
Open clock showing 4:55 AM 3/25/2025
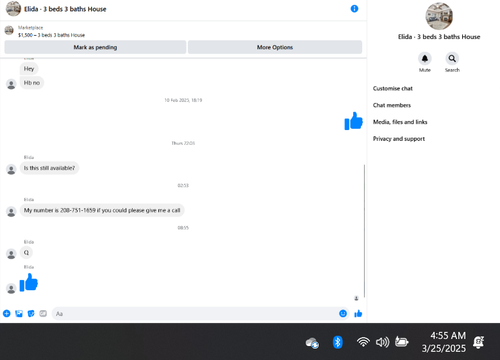point(444,342)
